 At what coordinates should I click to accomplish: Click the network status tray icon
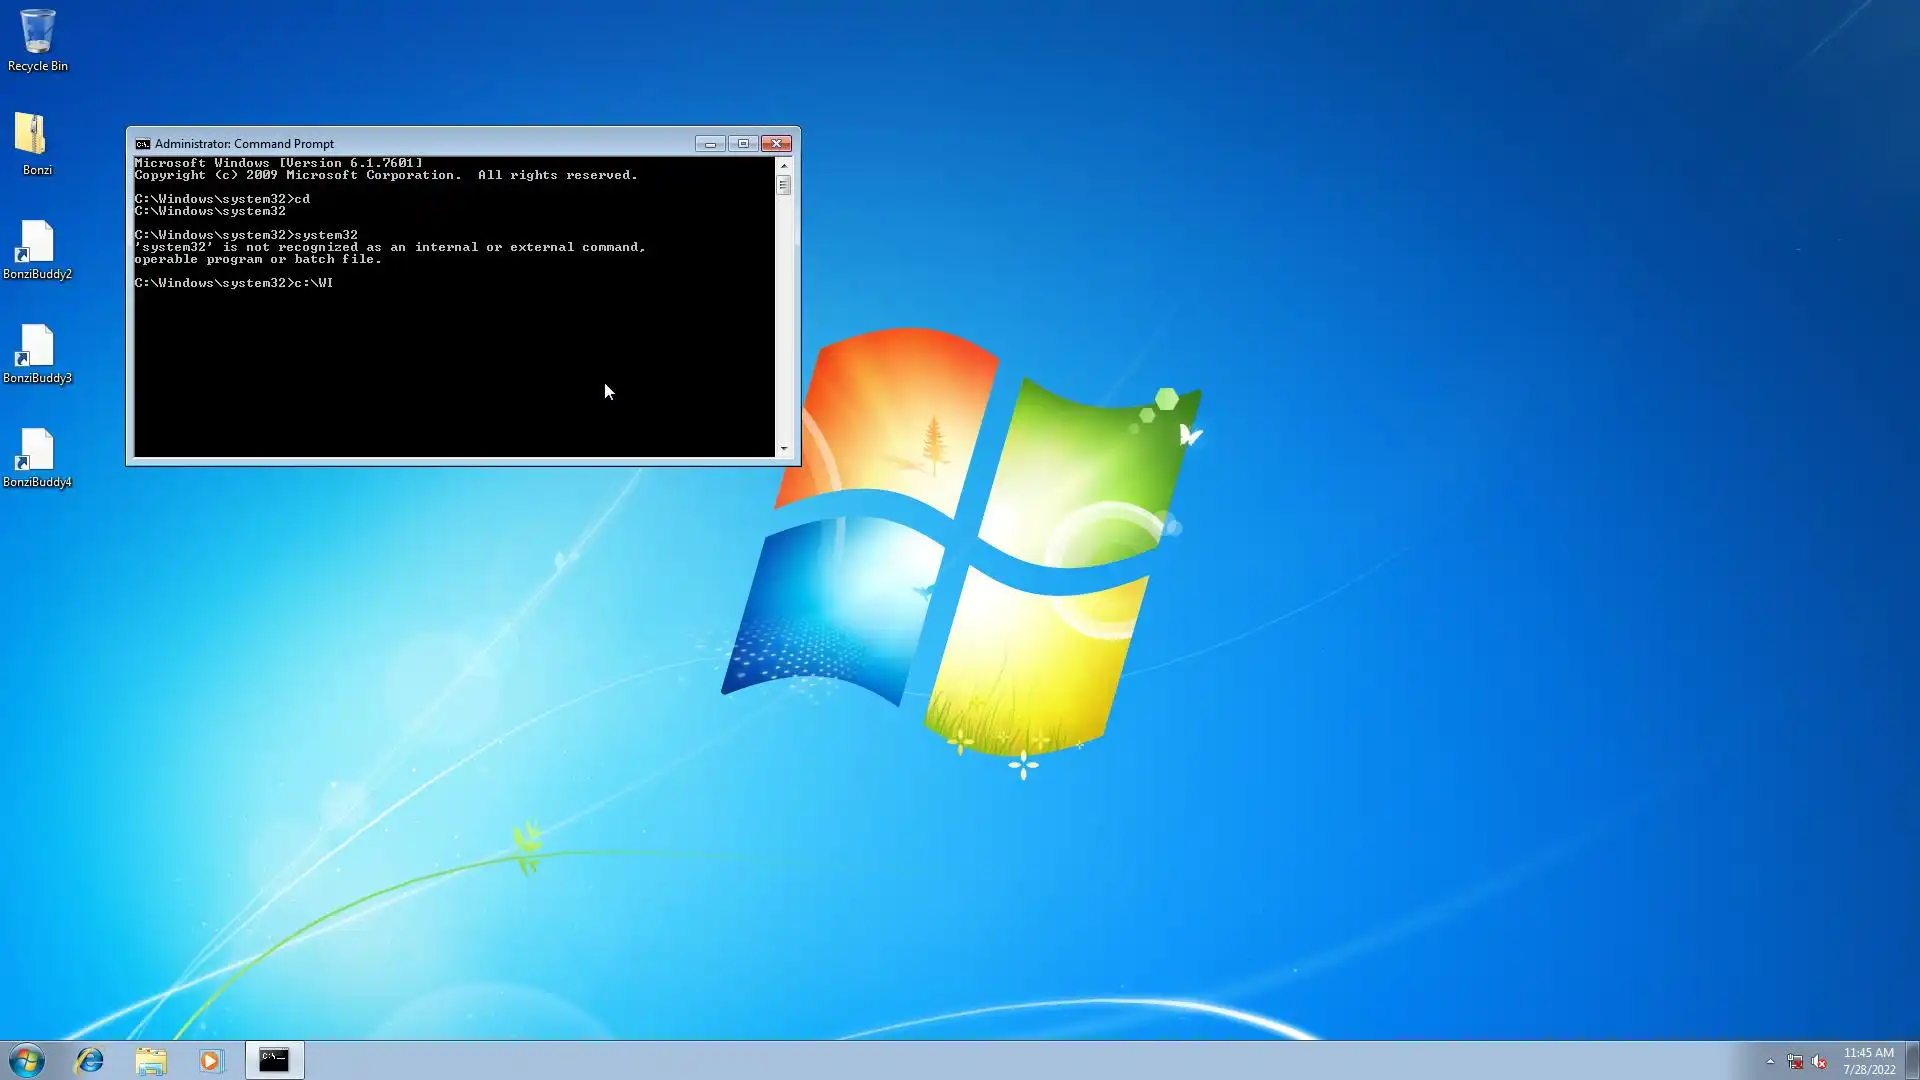click(1795, 1061)
